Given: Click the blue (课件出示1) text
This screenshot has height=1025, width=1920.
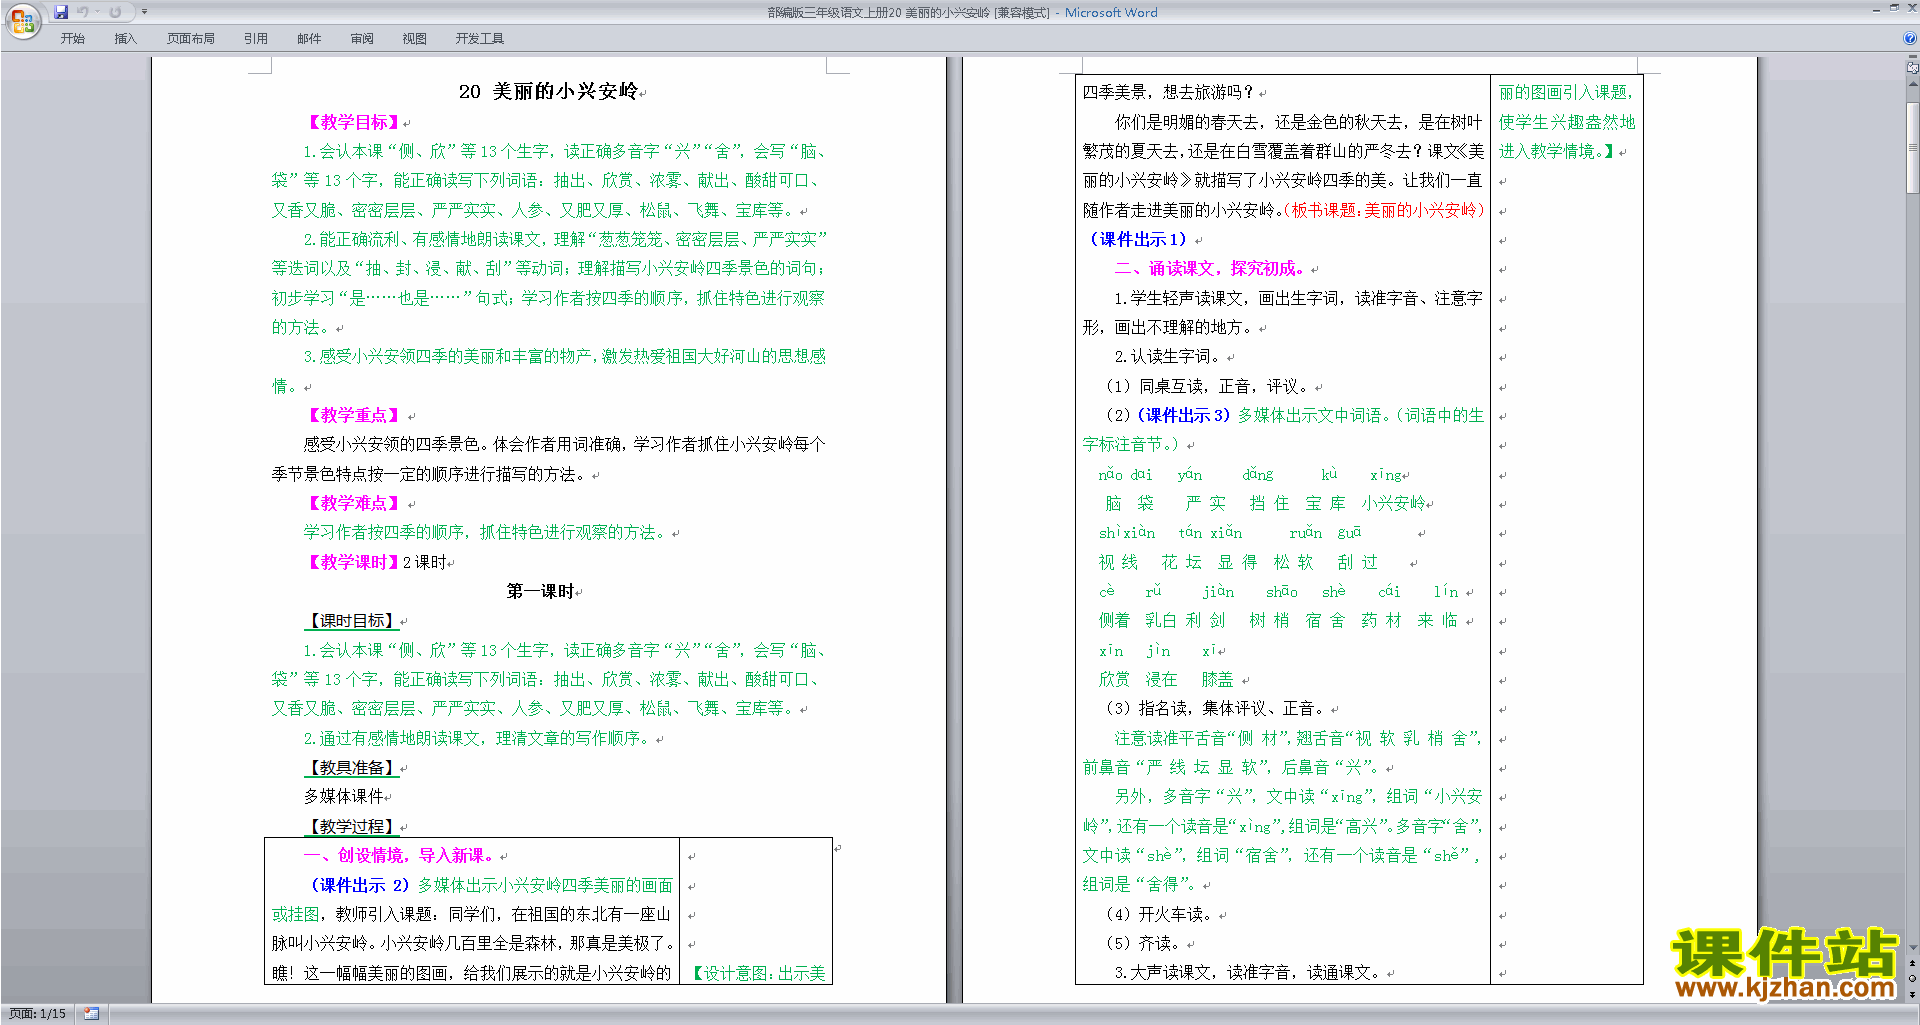Looking at the screenshot, I should click(1138, 239).
